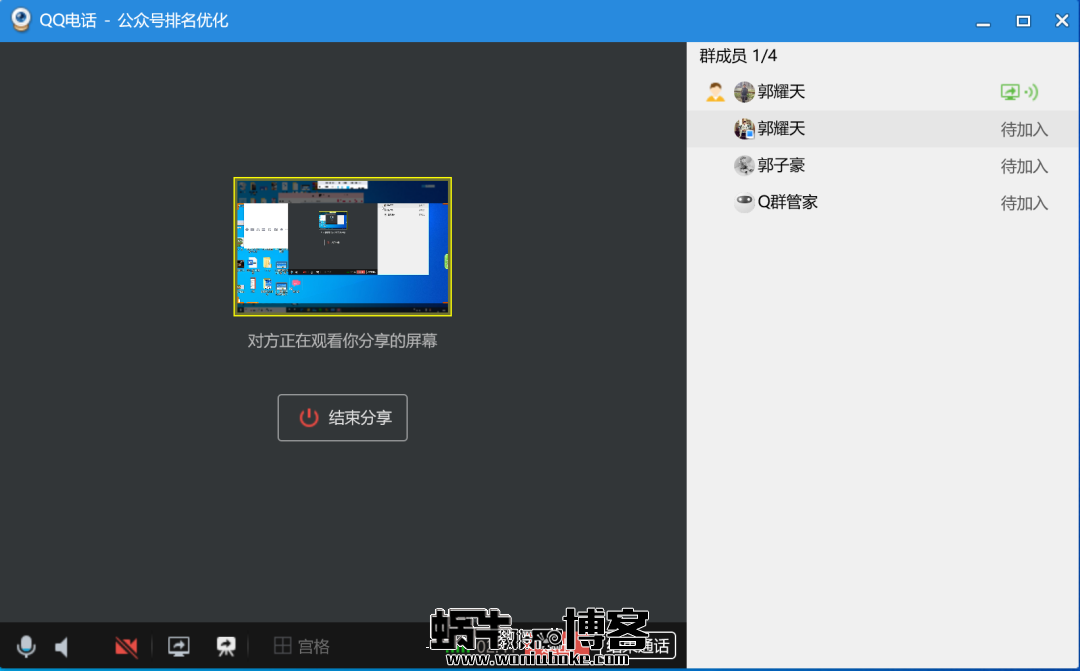Enable the disabled camera icon
Viewport: 1080px width, 671px height.
[x=126, y=647]
